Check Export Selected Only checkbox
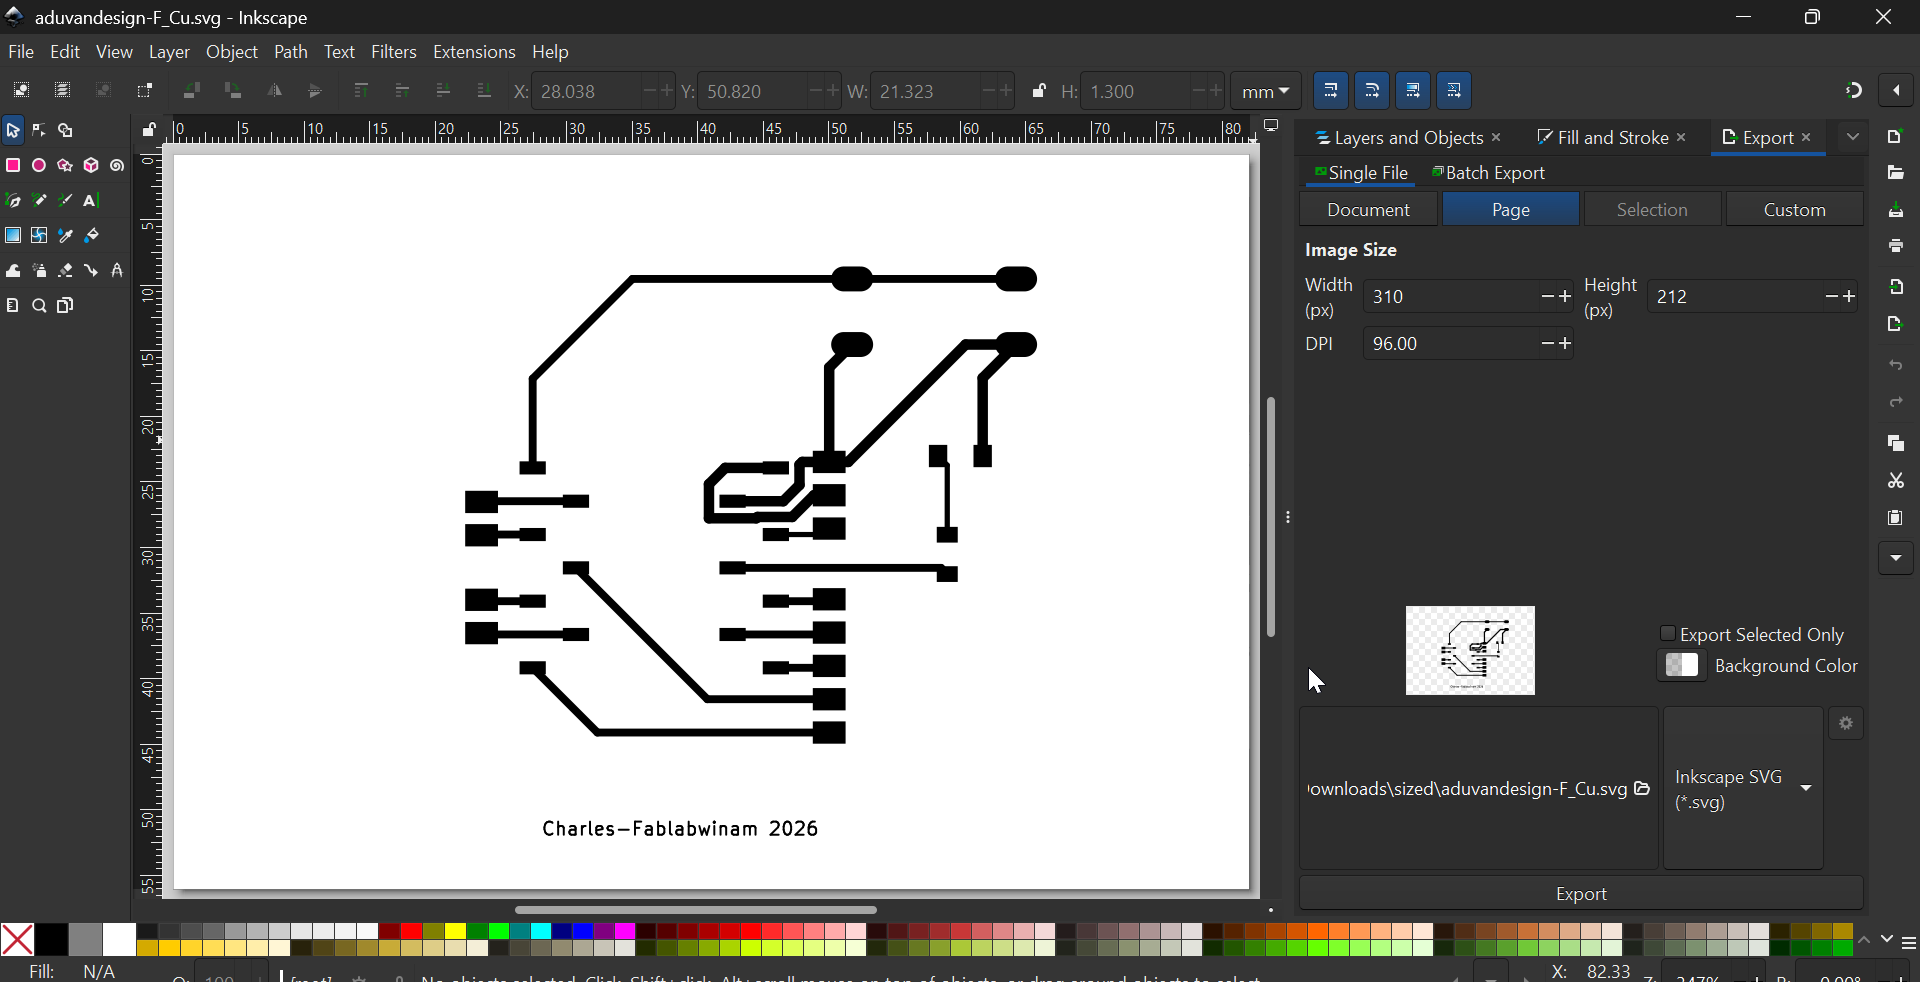1920x982 pixels. click(1667, 634)
